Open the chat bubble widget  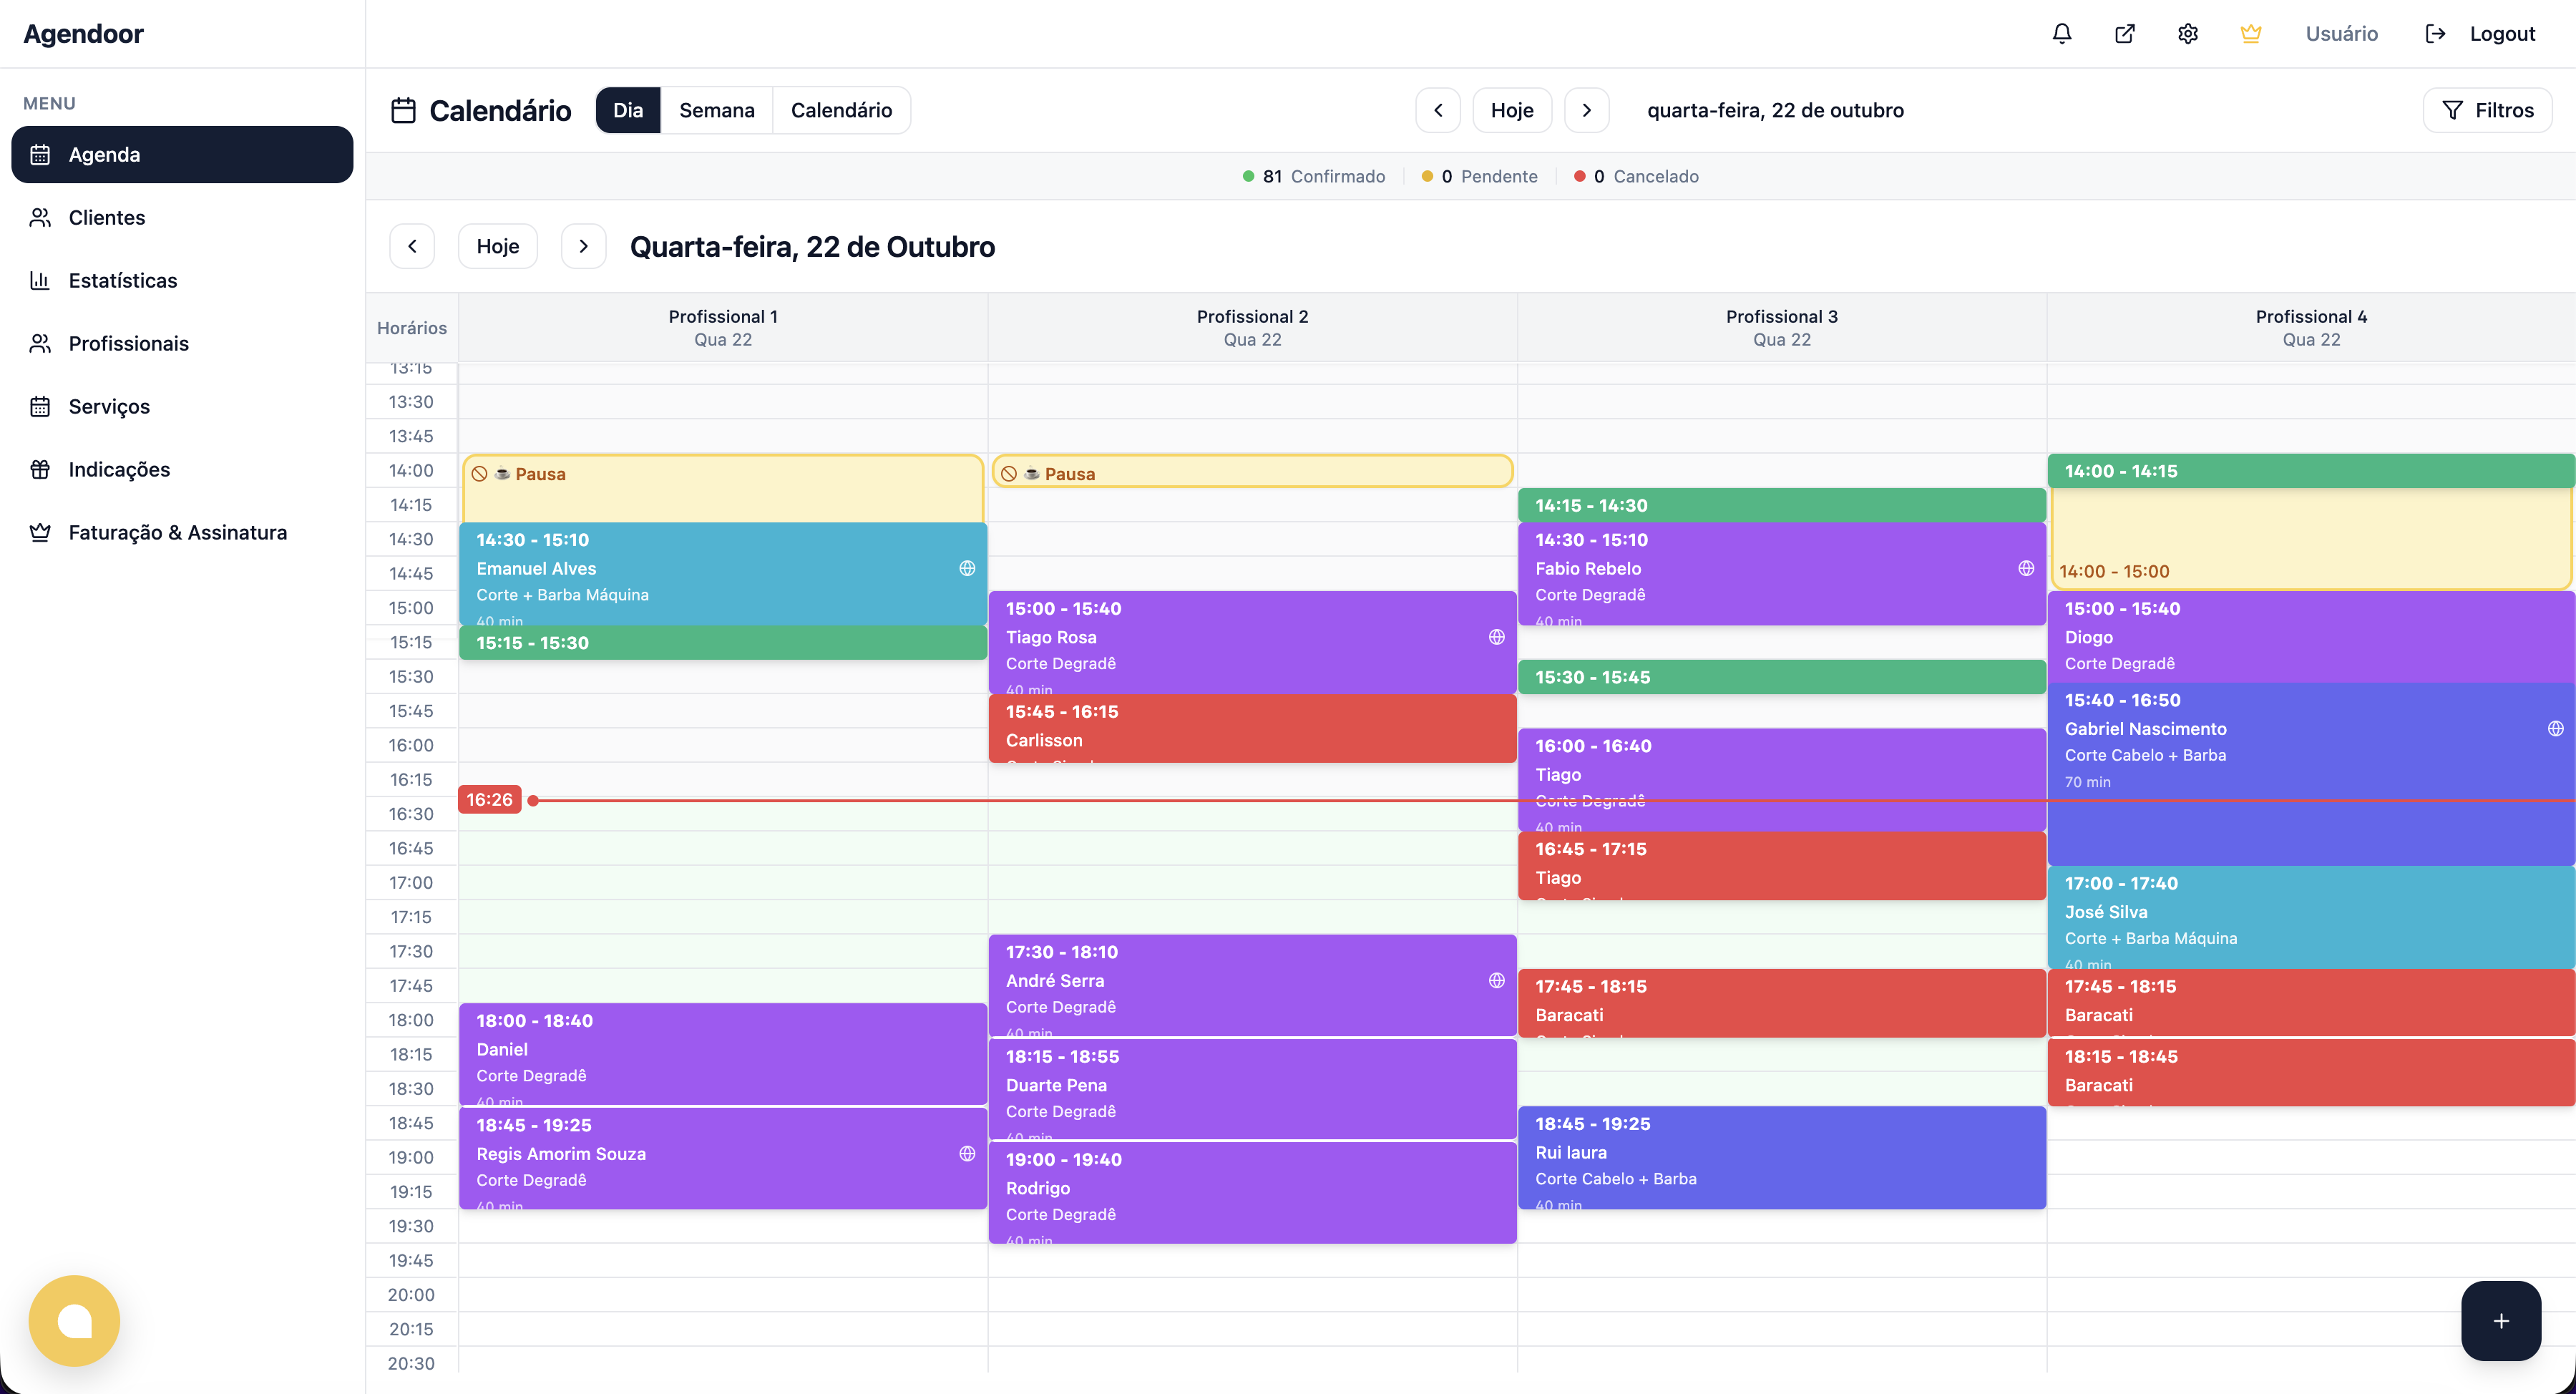click(74, 1320)
